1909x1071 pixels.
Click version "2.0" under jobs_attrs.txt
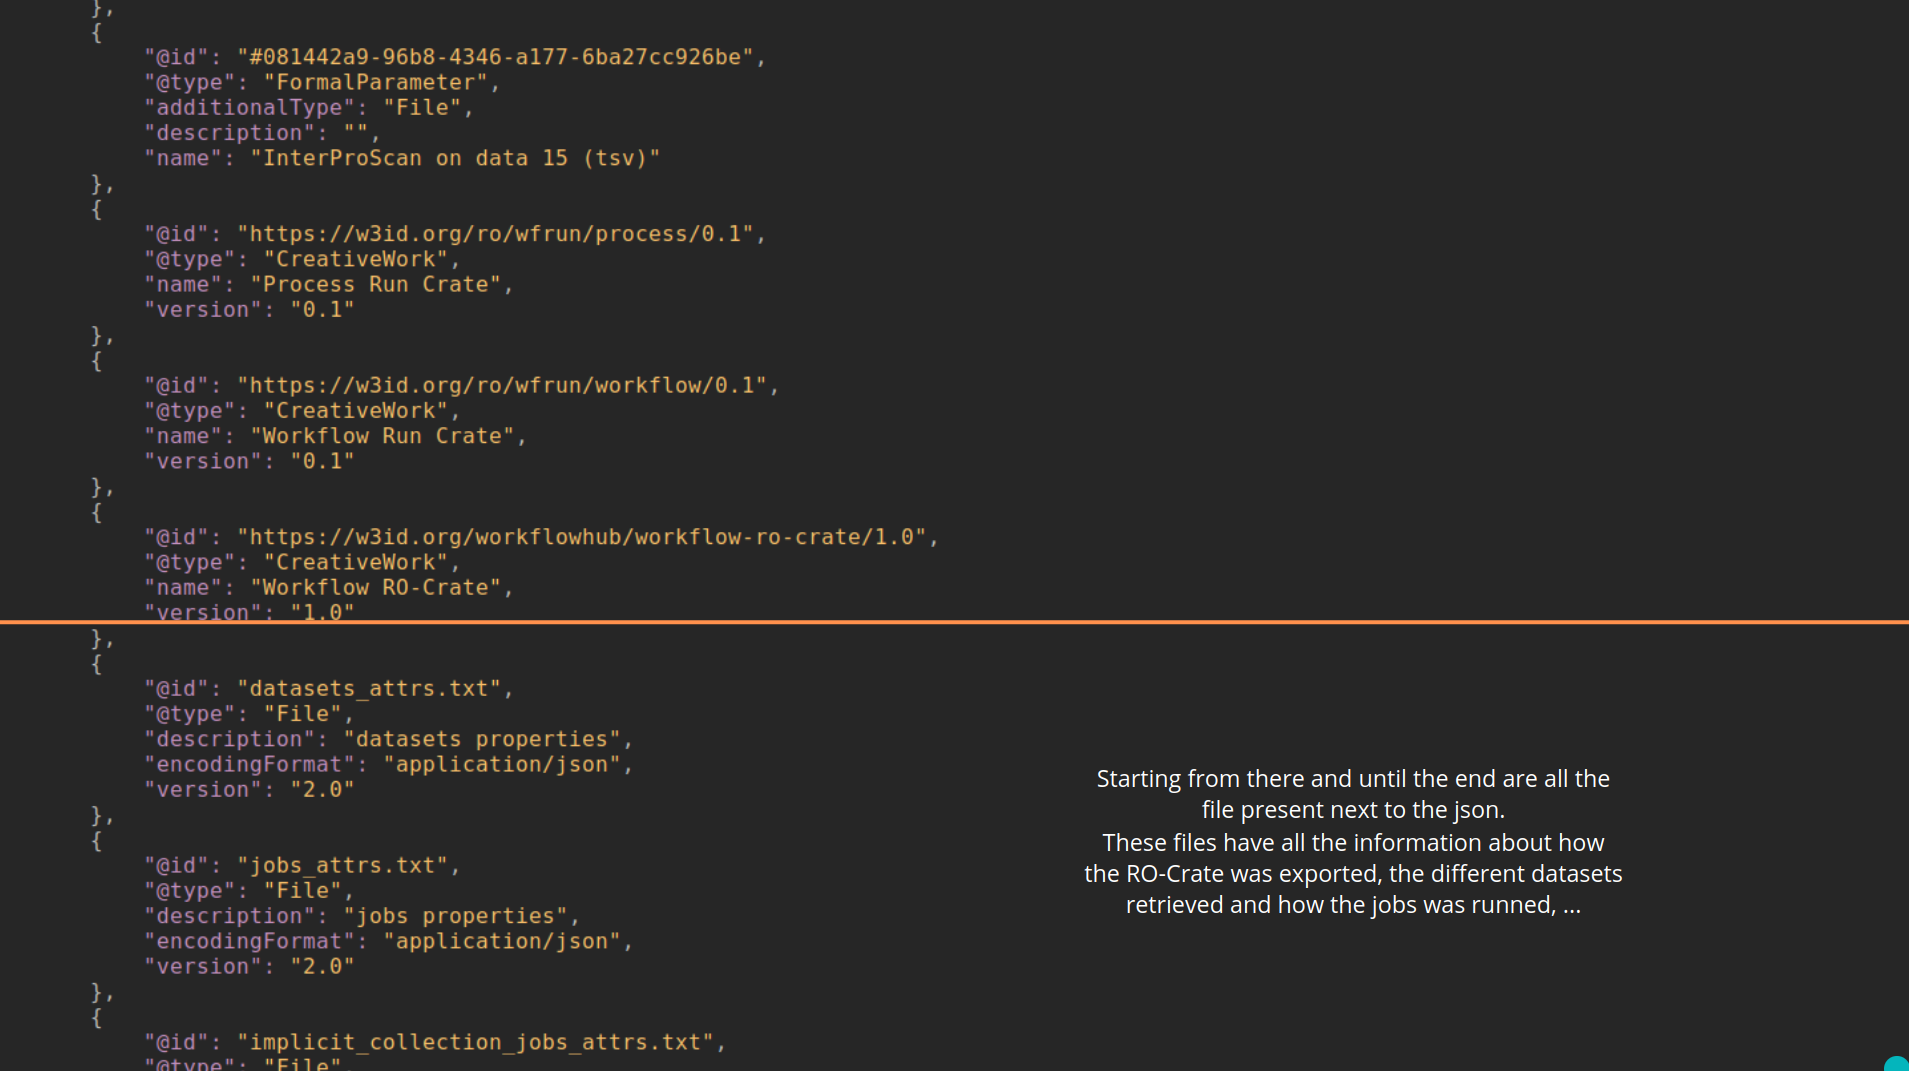(x=322, y=967)
